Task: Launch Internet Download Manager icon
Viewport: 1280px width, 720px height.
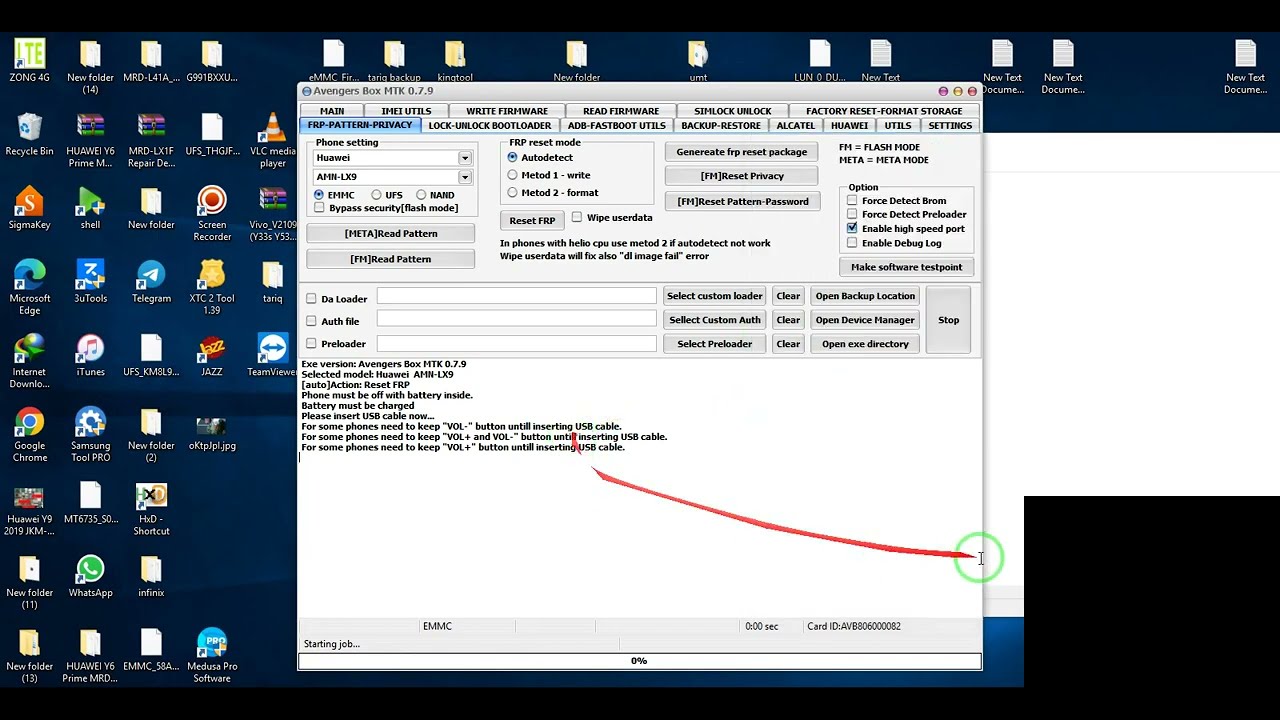Action: pyautogui.click(x=29, y=361)
